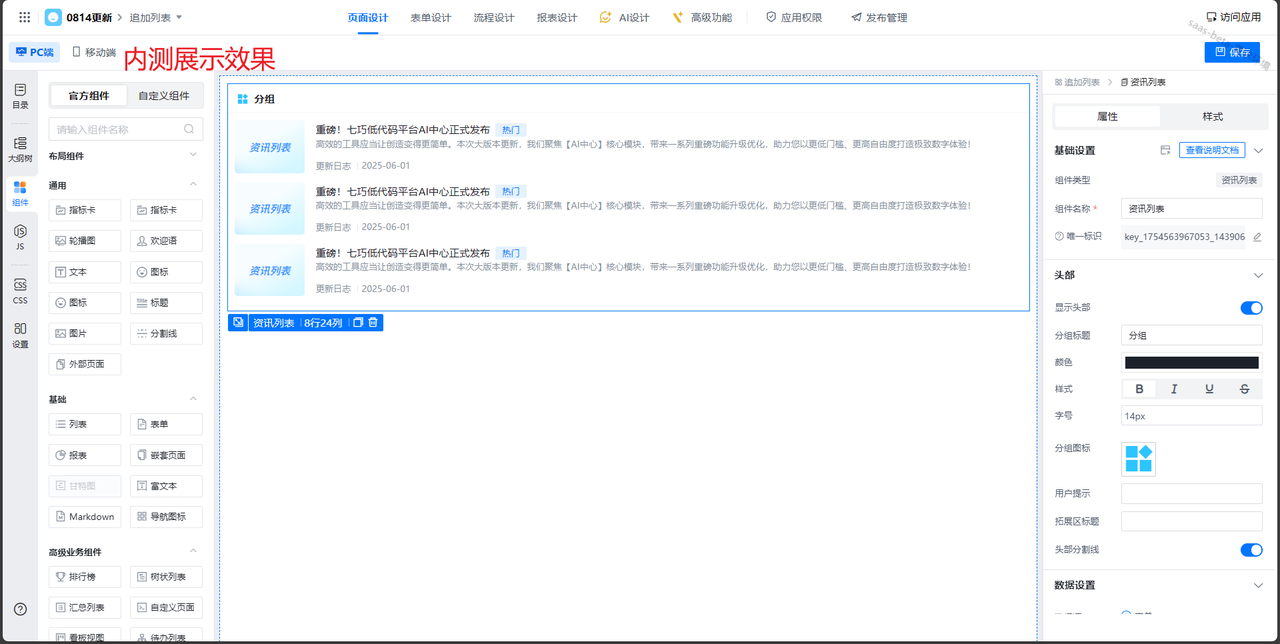Screen dimensions: 1280x644
Task: Click the edit pencil beside 唯一标识
Action: [1257, 237]
